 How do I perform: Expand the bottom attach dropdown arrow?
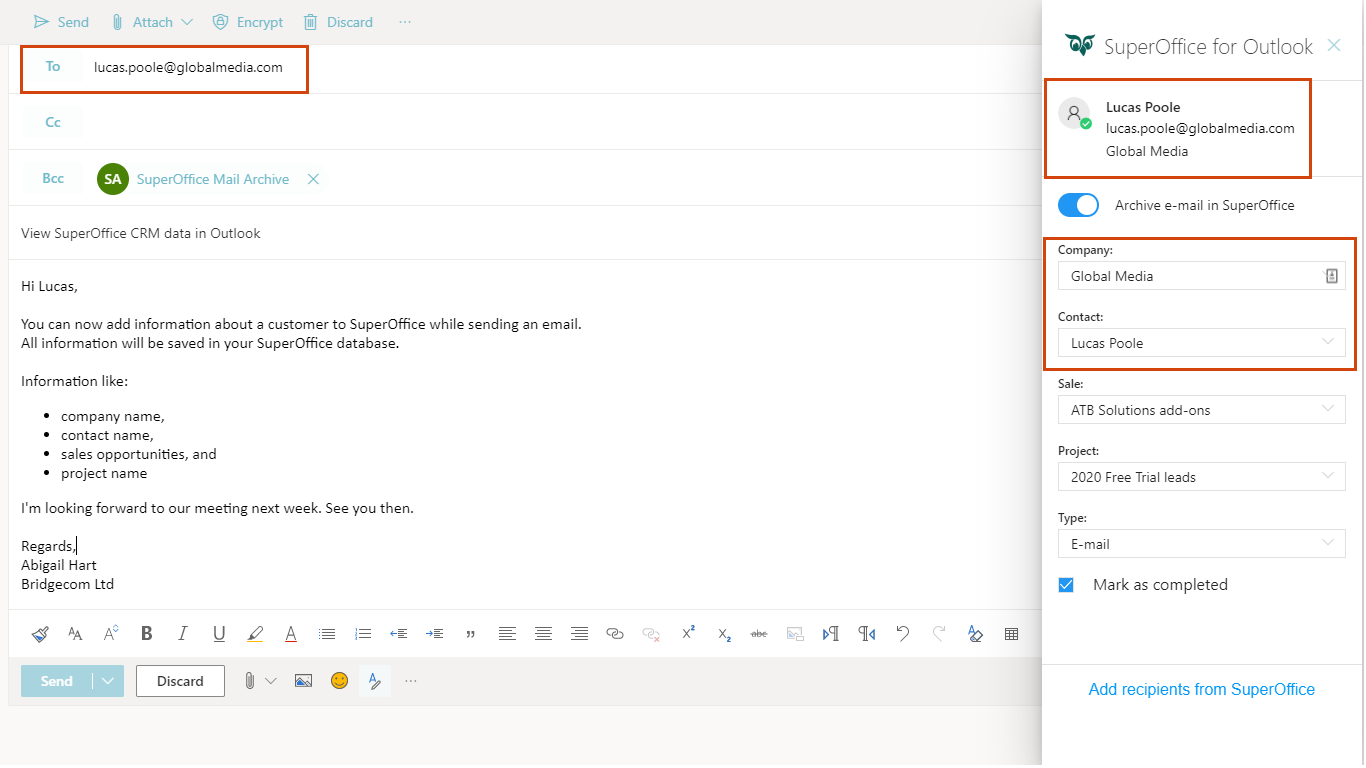click(271, 681)
